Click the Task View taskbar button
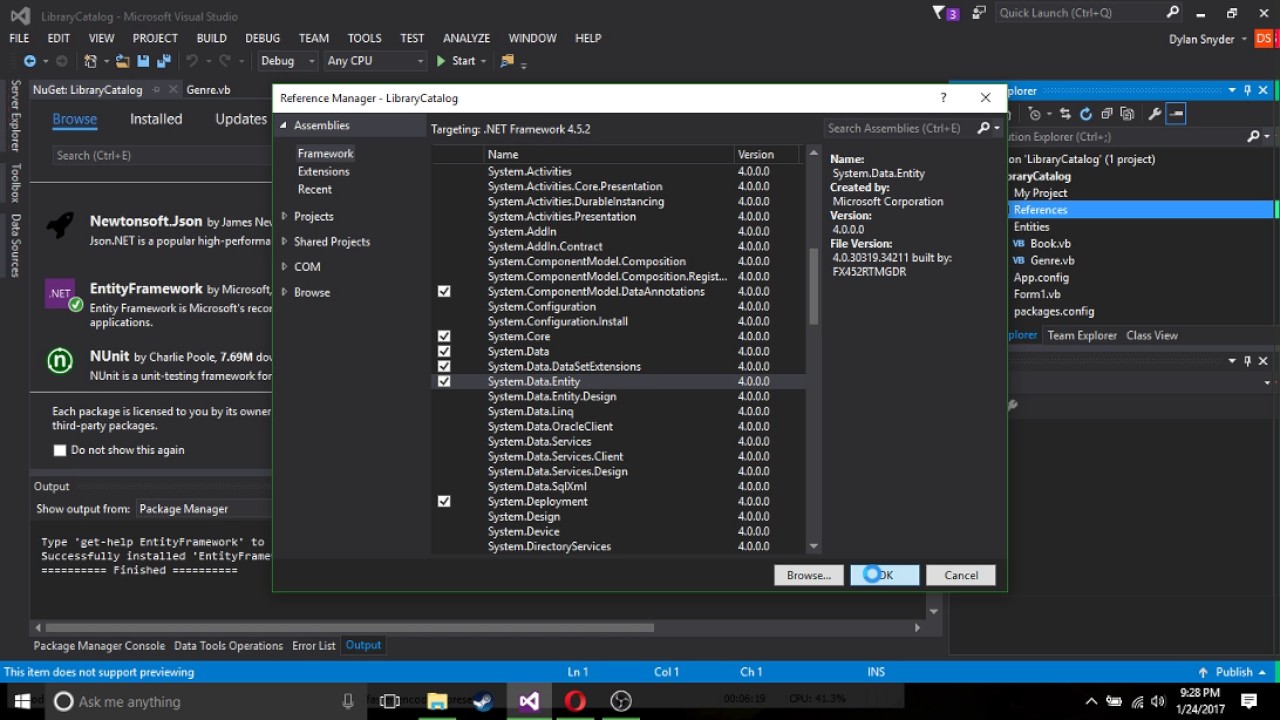Image resolution: width=1280 pixels, height=720 pixels. [391, 701]
